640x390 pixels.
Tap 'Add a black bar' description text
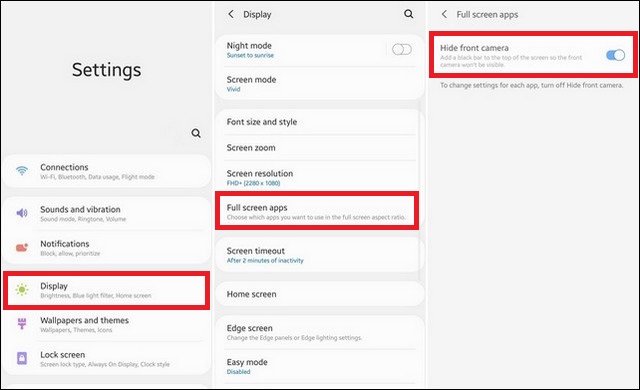tap(511, 61)
